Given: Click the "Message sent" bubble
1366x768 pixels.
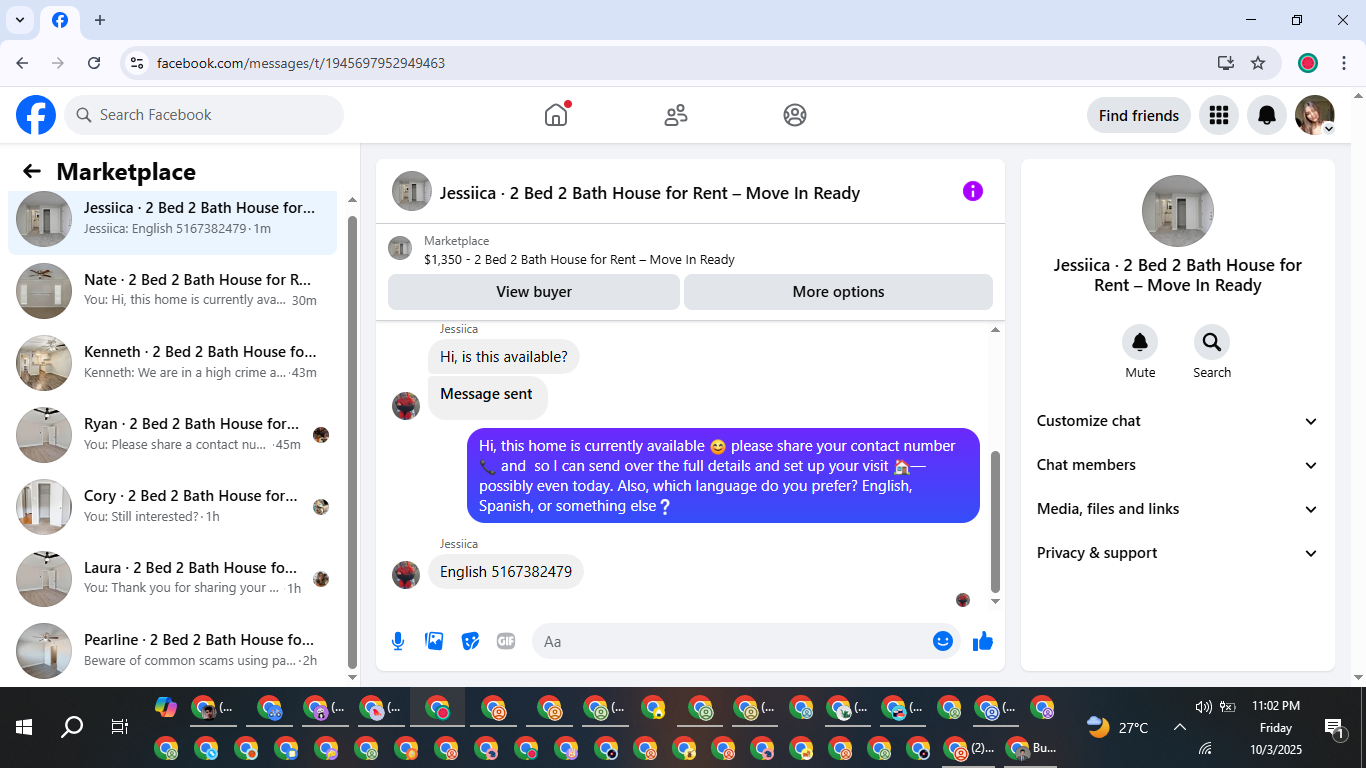Looking at the screenshot, I should click(487, 397).
